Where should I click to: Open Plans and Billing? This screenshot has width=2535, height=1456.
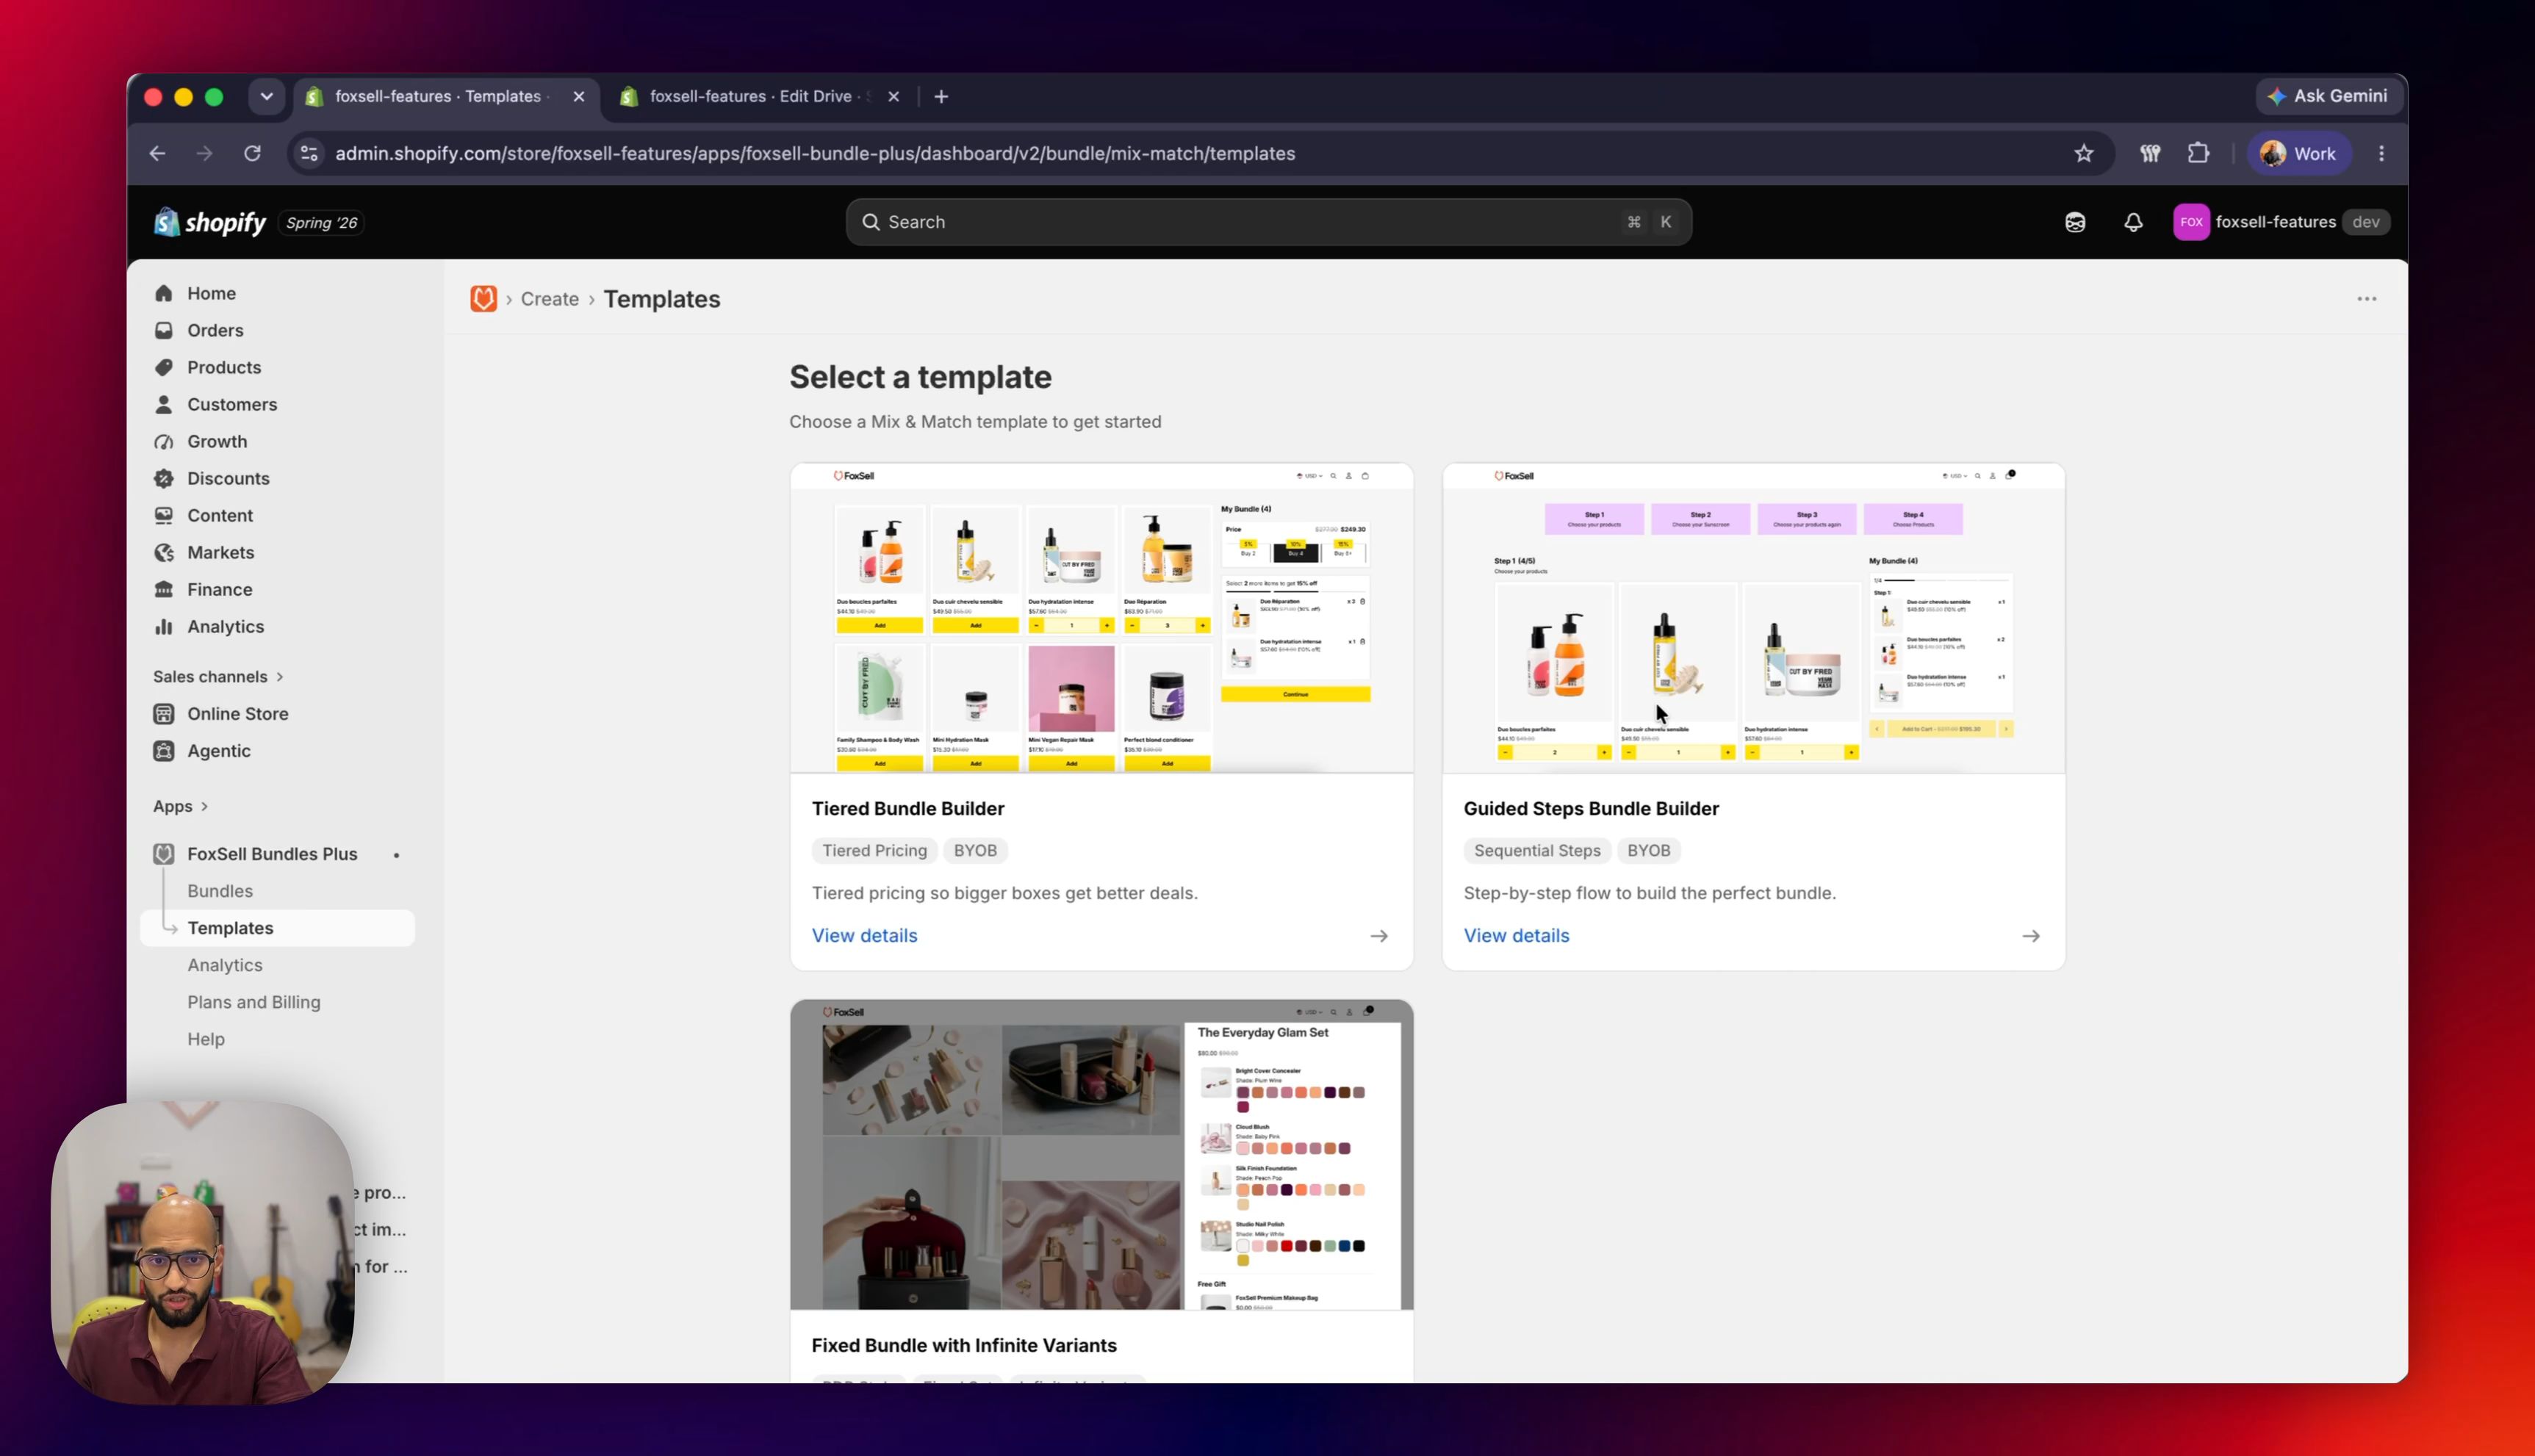coord(254,1002)
